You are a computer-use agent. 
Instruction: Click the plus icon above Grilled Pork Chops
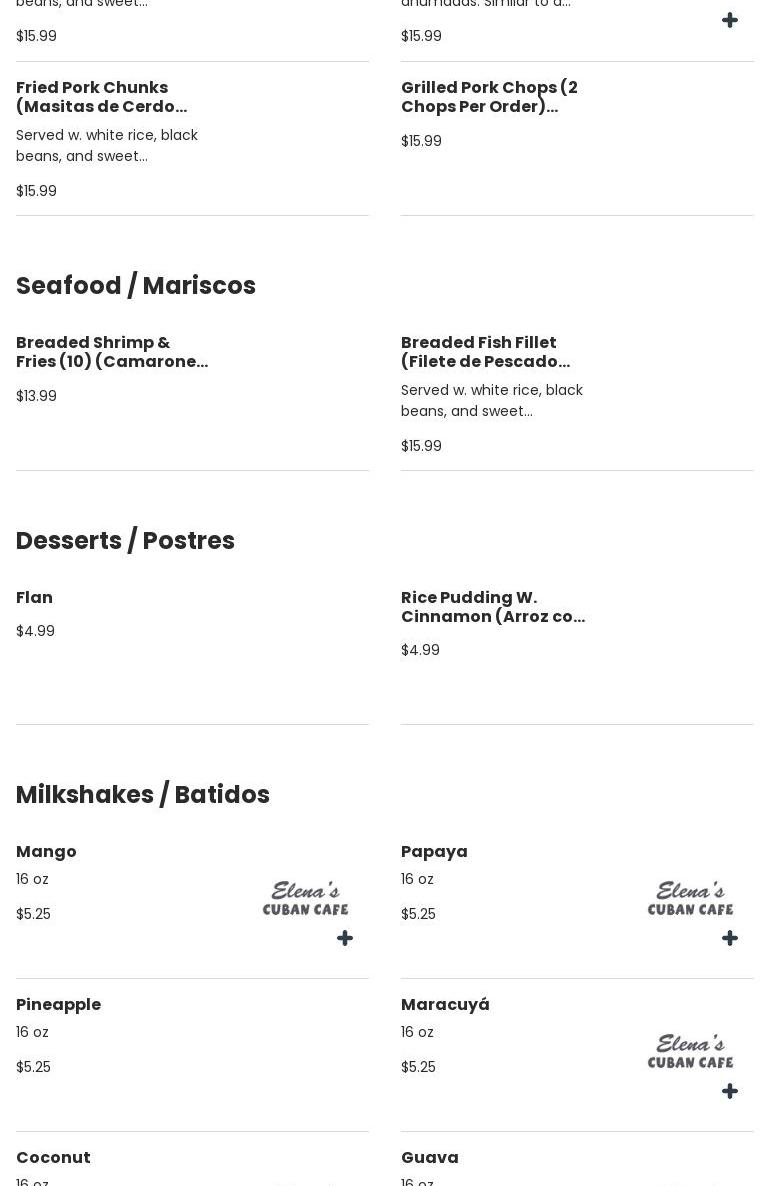click(x=730, y=20)
